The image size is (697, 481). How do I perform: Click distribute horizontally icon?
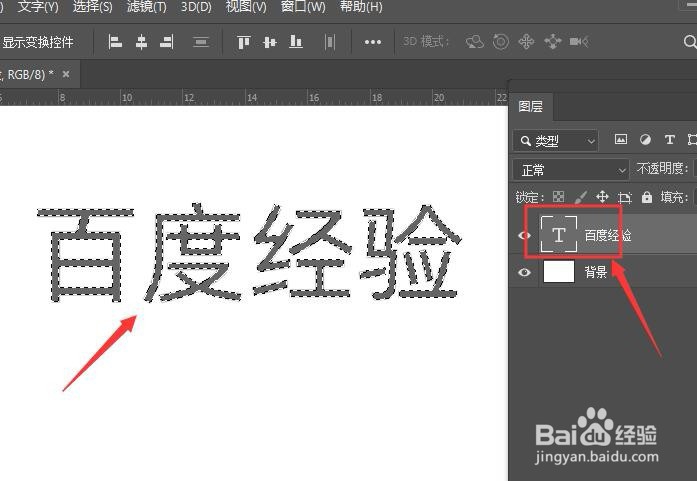pos(330,42)
